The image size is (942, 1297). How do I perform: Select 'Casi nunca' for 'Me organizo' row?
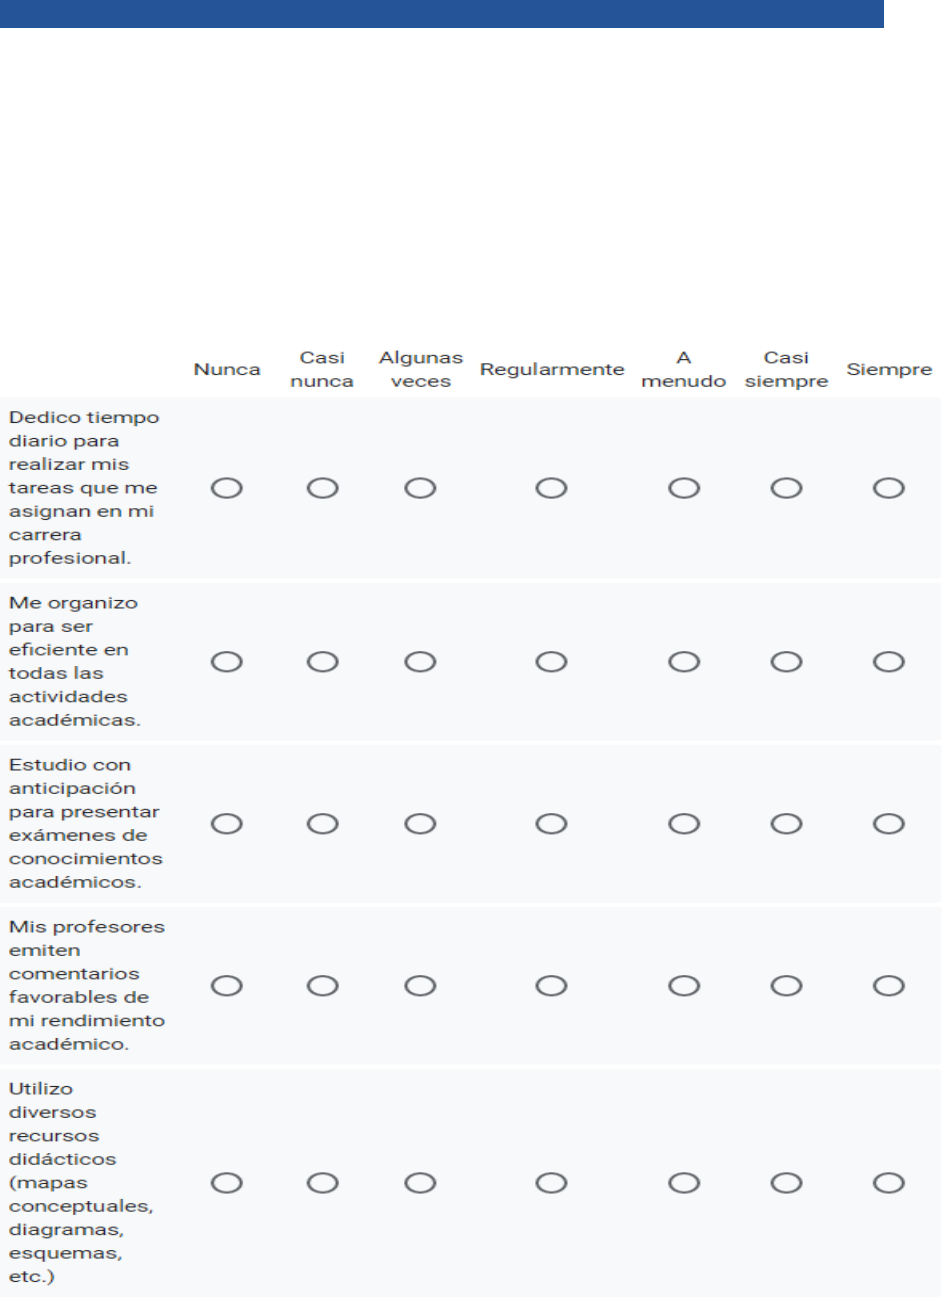pos(322,662)
